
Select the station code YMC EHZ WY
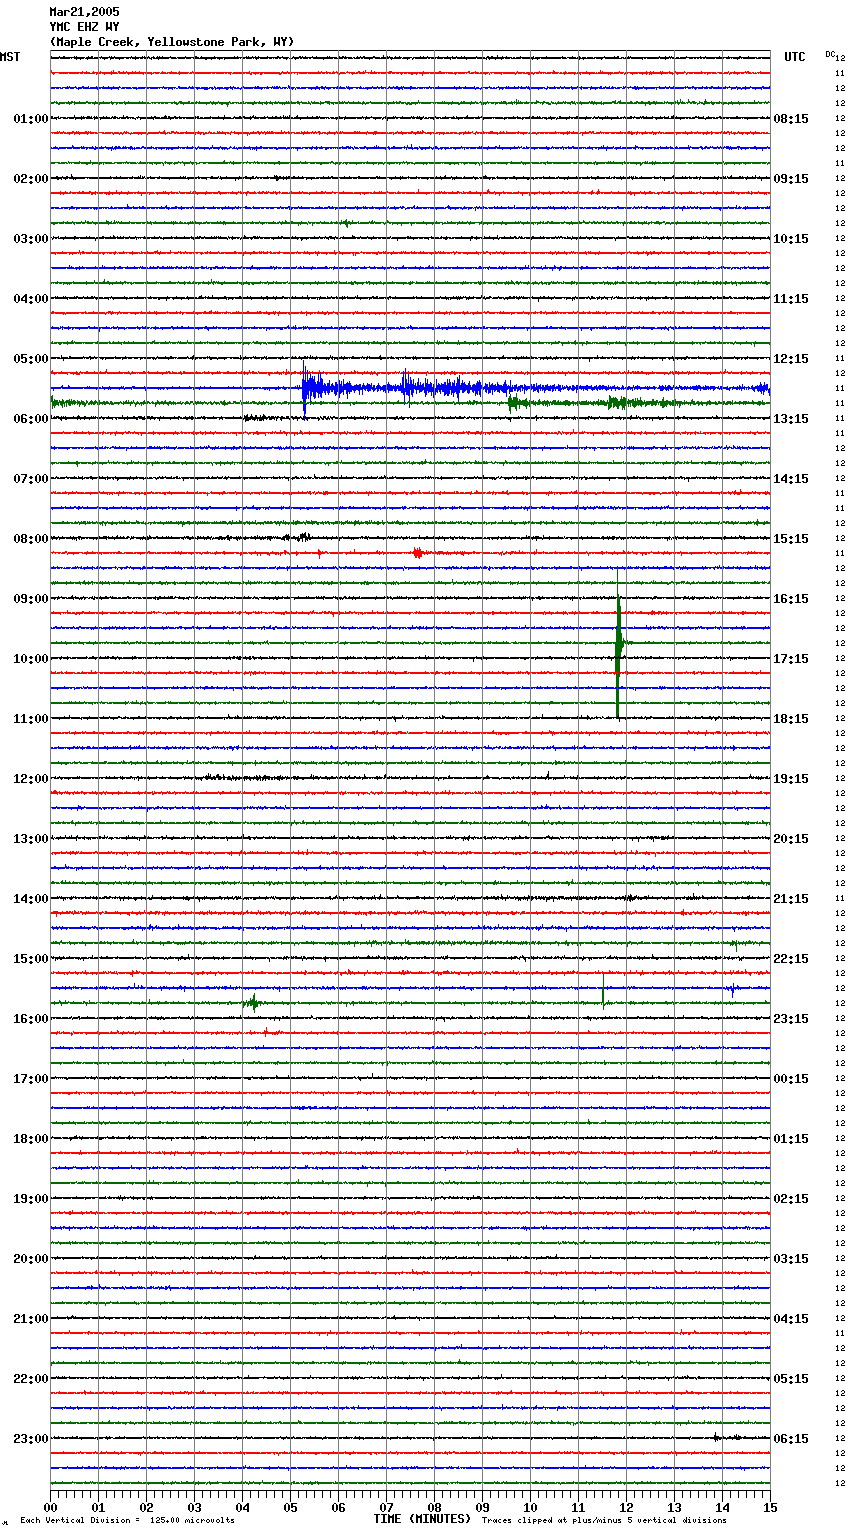pyautogui.click(x=84, y=27)
